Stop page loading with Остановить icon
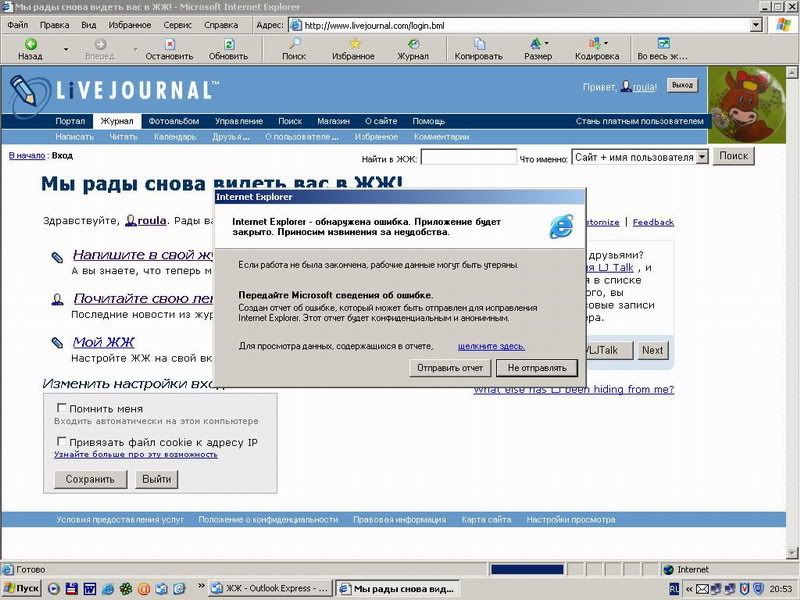Viewport: 800px width, 600px height. 169,44
